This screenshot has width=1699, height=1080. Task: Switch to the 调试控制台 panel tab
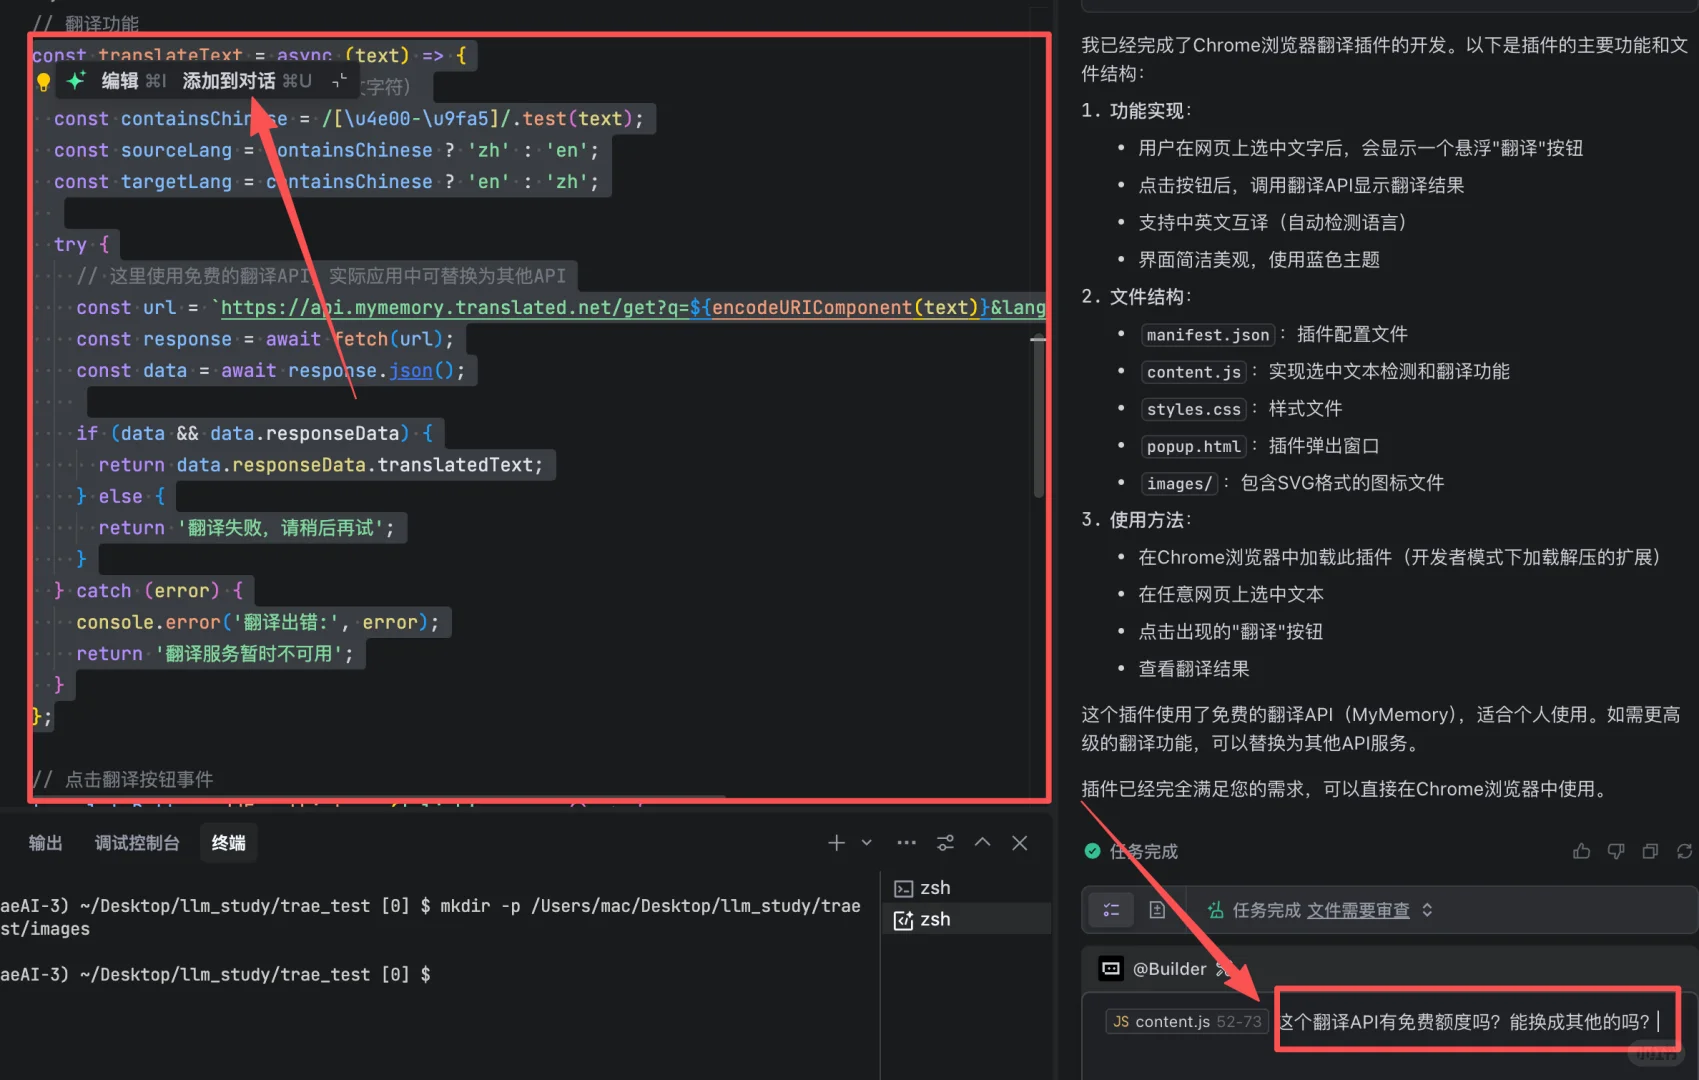pos(137,843)
